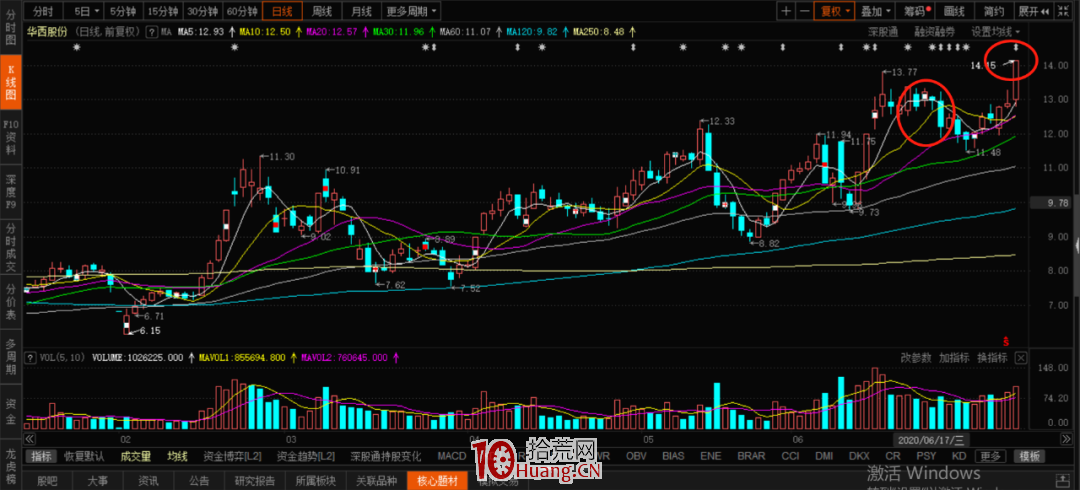Click 恢复默认 to restore defaults
This screenshot has width=1080, height=490.
click(x=84, y=456)
